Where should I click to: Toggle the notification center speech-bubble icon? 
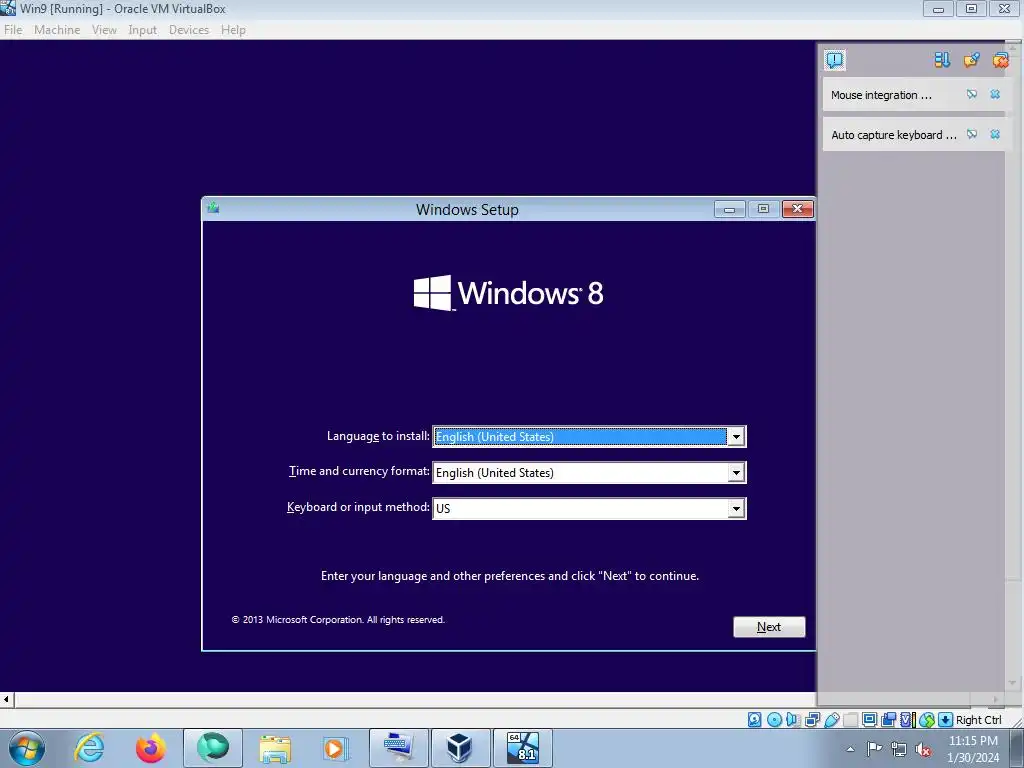pos(834,60)
